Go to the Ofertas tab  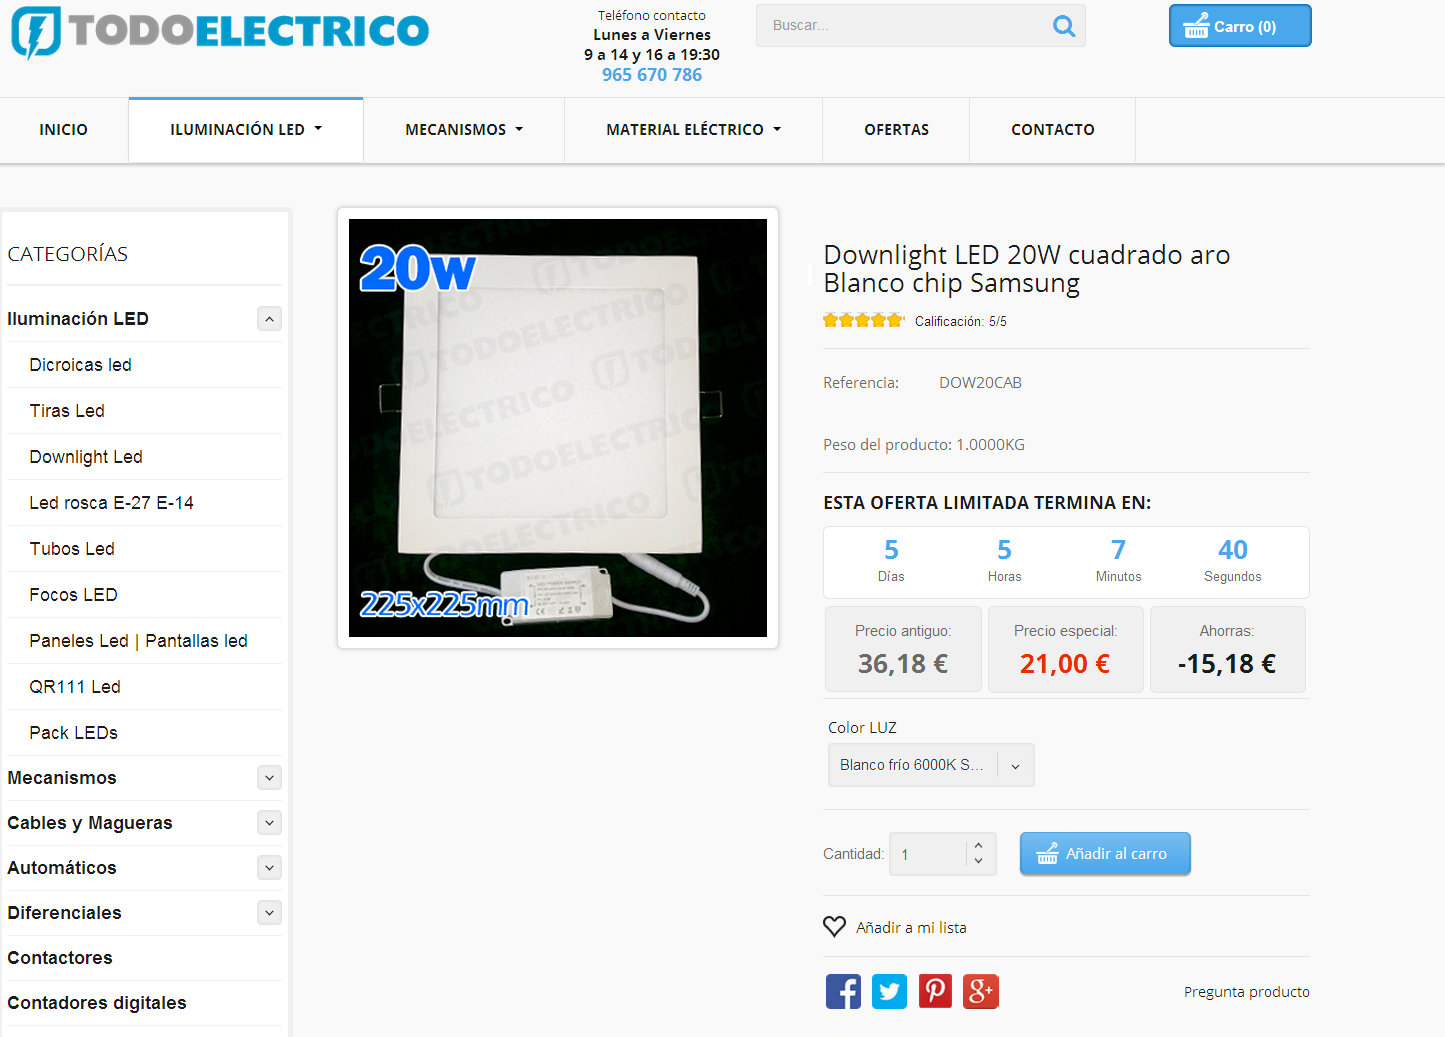(x=896, y=130)
